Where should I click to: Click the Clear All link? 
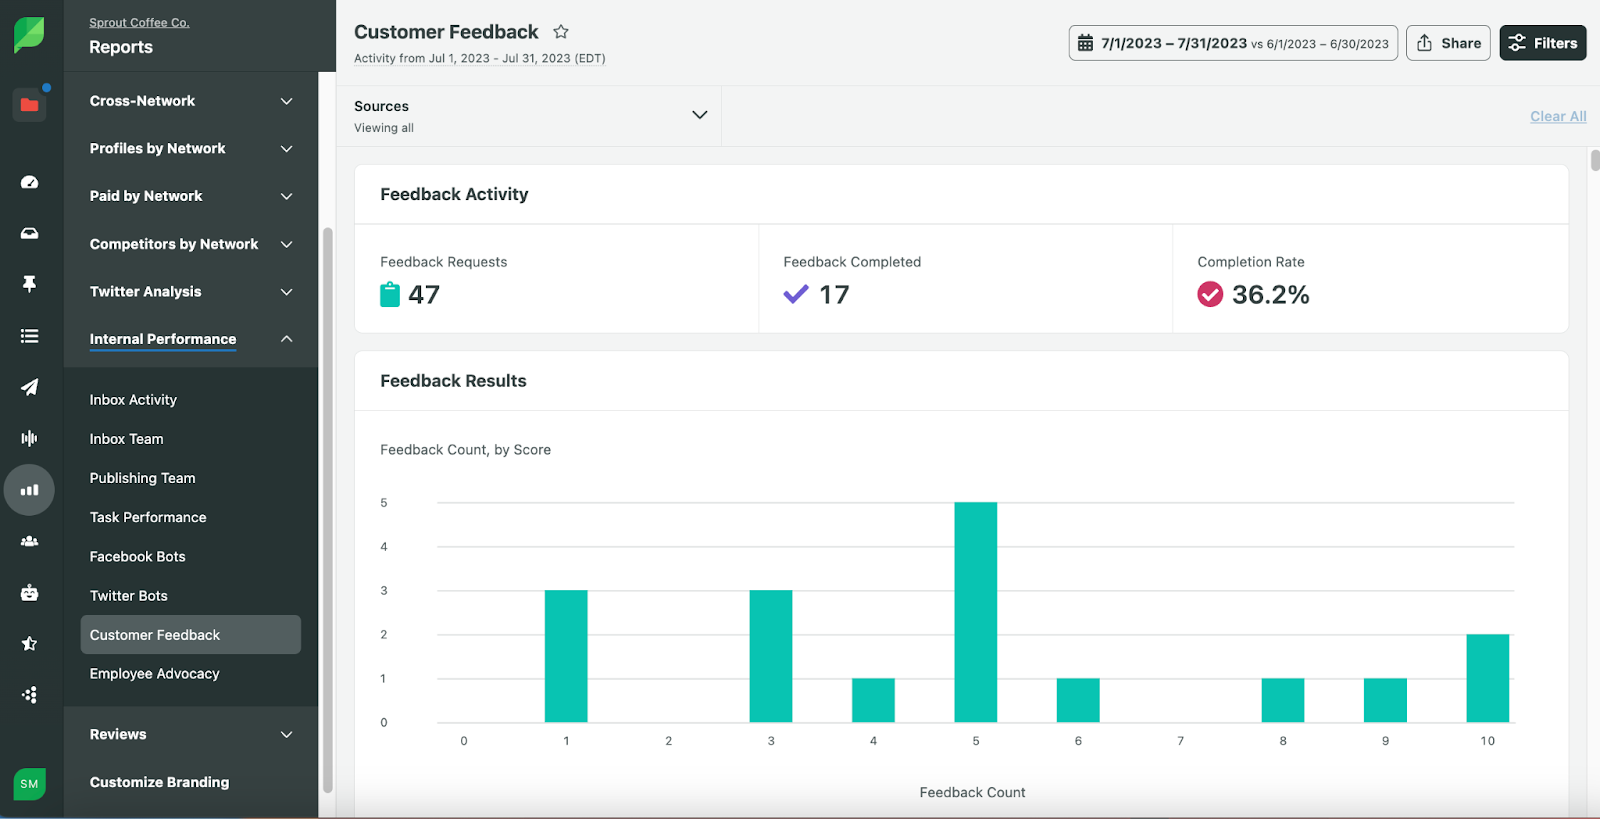[x=1558, y=116]
